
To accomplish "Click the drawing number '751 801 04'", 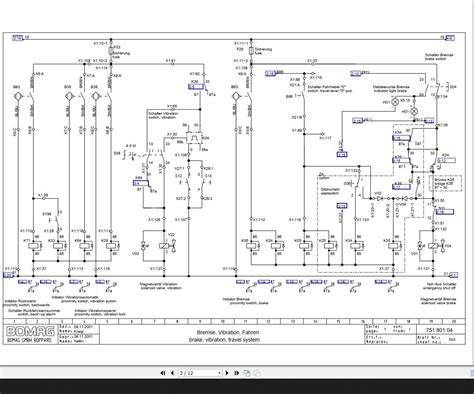I will 439,330.
